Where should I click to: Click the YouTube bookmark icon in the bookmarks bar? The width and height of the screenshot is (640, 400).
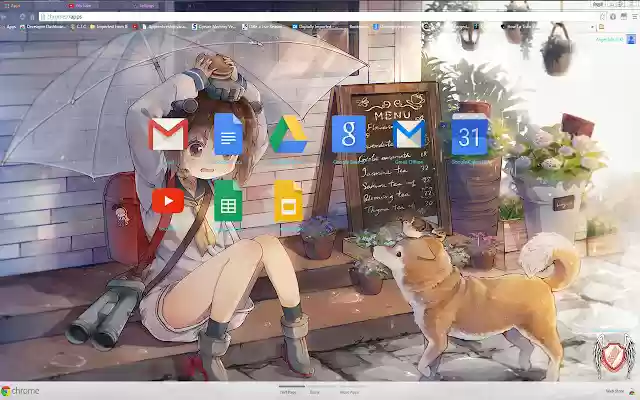coord(135,27)
